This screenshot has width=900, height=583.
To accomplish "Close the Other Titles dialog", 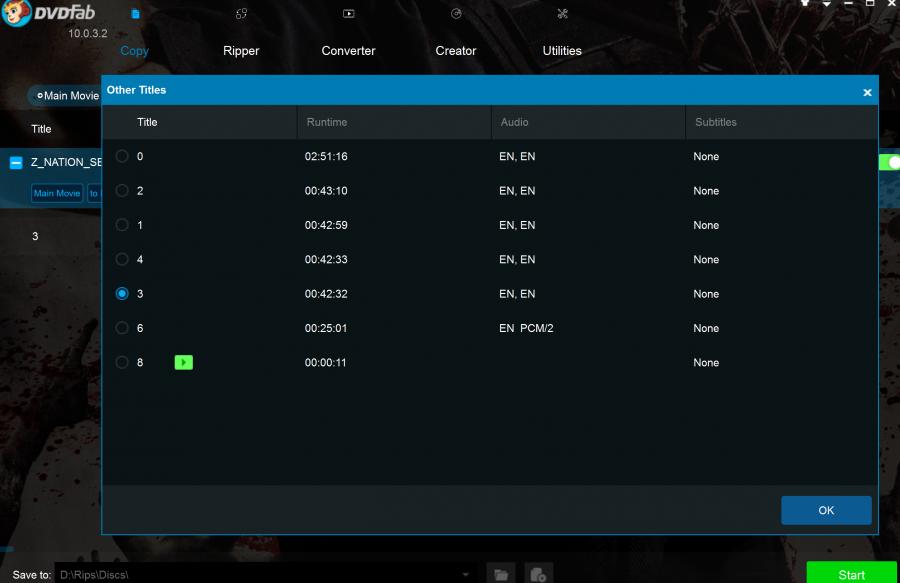I will coord(867,92).
